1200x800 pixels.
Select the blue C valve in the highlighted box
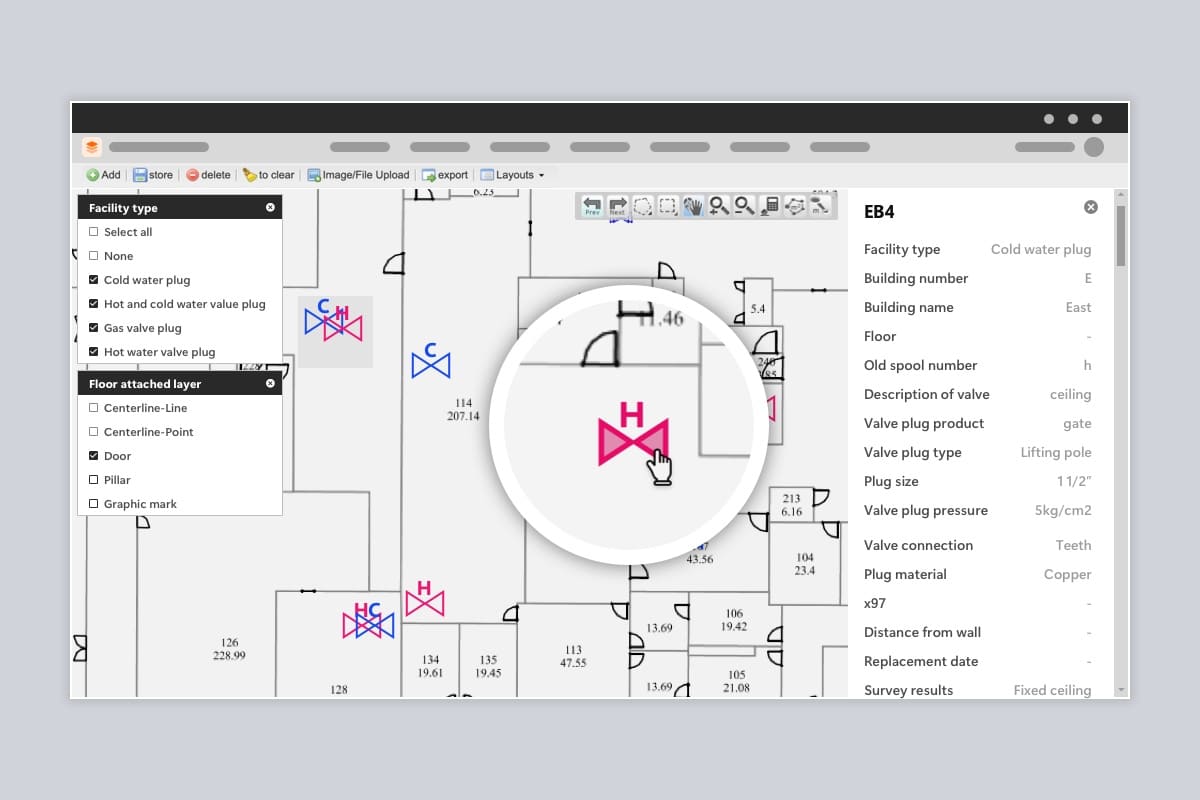point(322,317)
